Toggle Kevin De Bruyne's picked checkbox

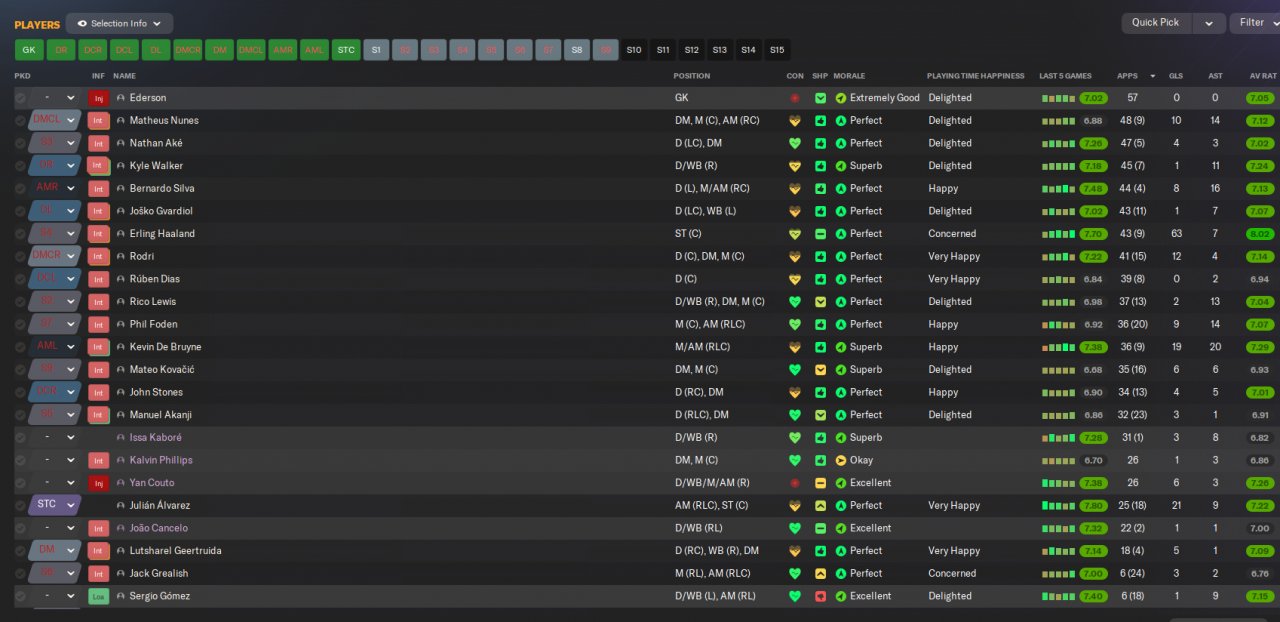(x=20, y=347)
